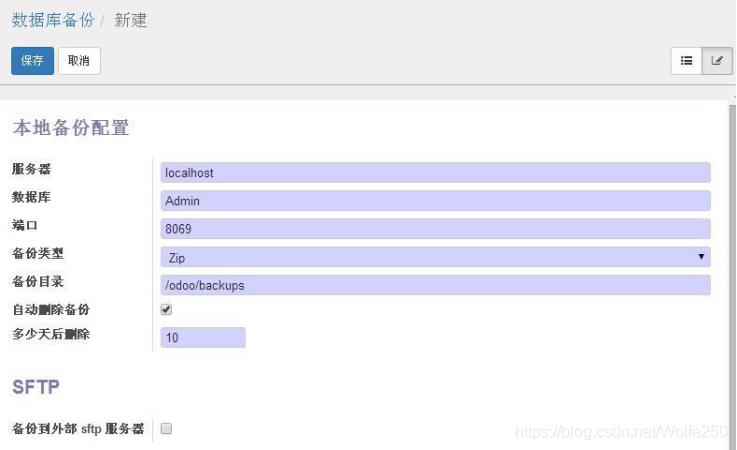
Task: Click the 服务器 field label
Action: pyautogui.click(x=31, y=169)
